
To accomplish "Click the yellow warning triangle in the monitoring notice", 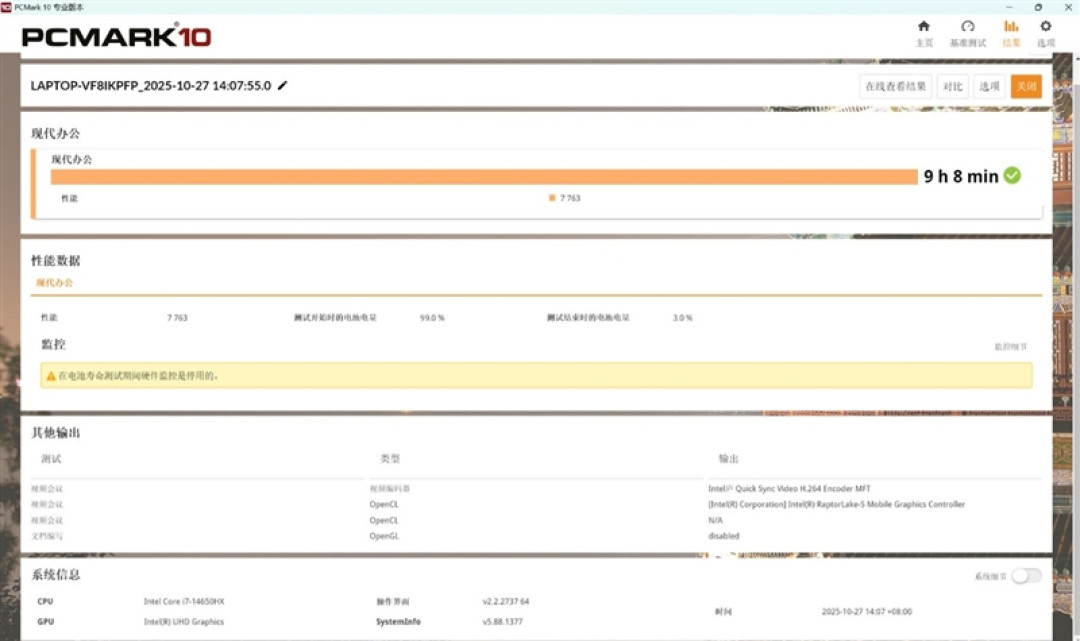I will pyautogui.click(x=50, y=376).
